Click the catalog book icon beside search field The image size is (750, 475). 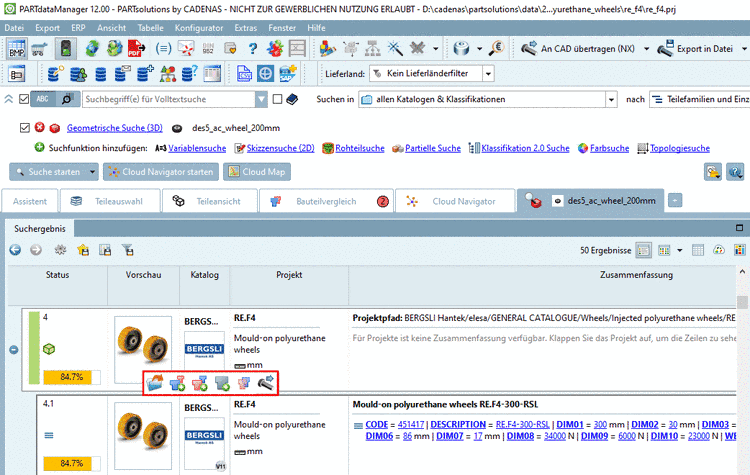[x=292, y=99]
